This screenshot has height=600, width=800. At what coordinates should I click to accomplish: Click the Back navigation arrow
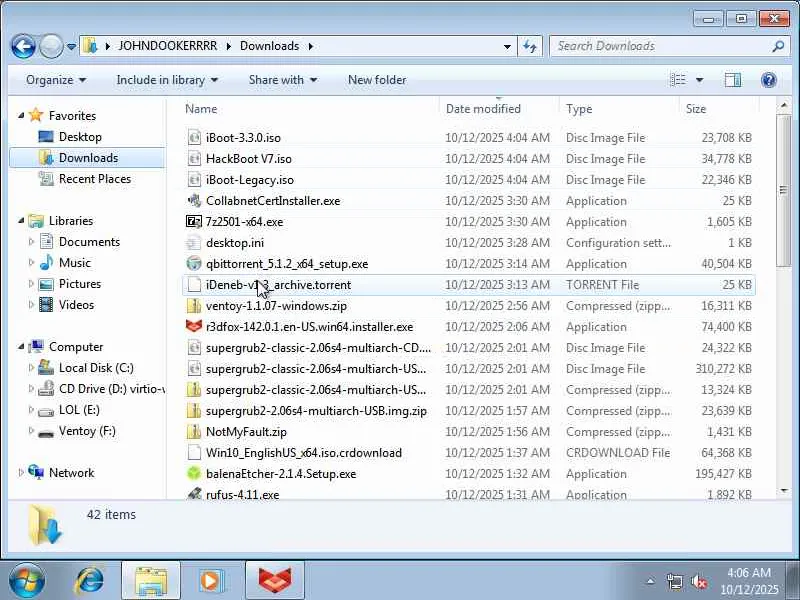(x=23, y=46)
